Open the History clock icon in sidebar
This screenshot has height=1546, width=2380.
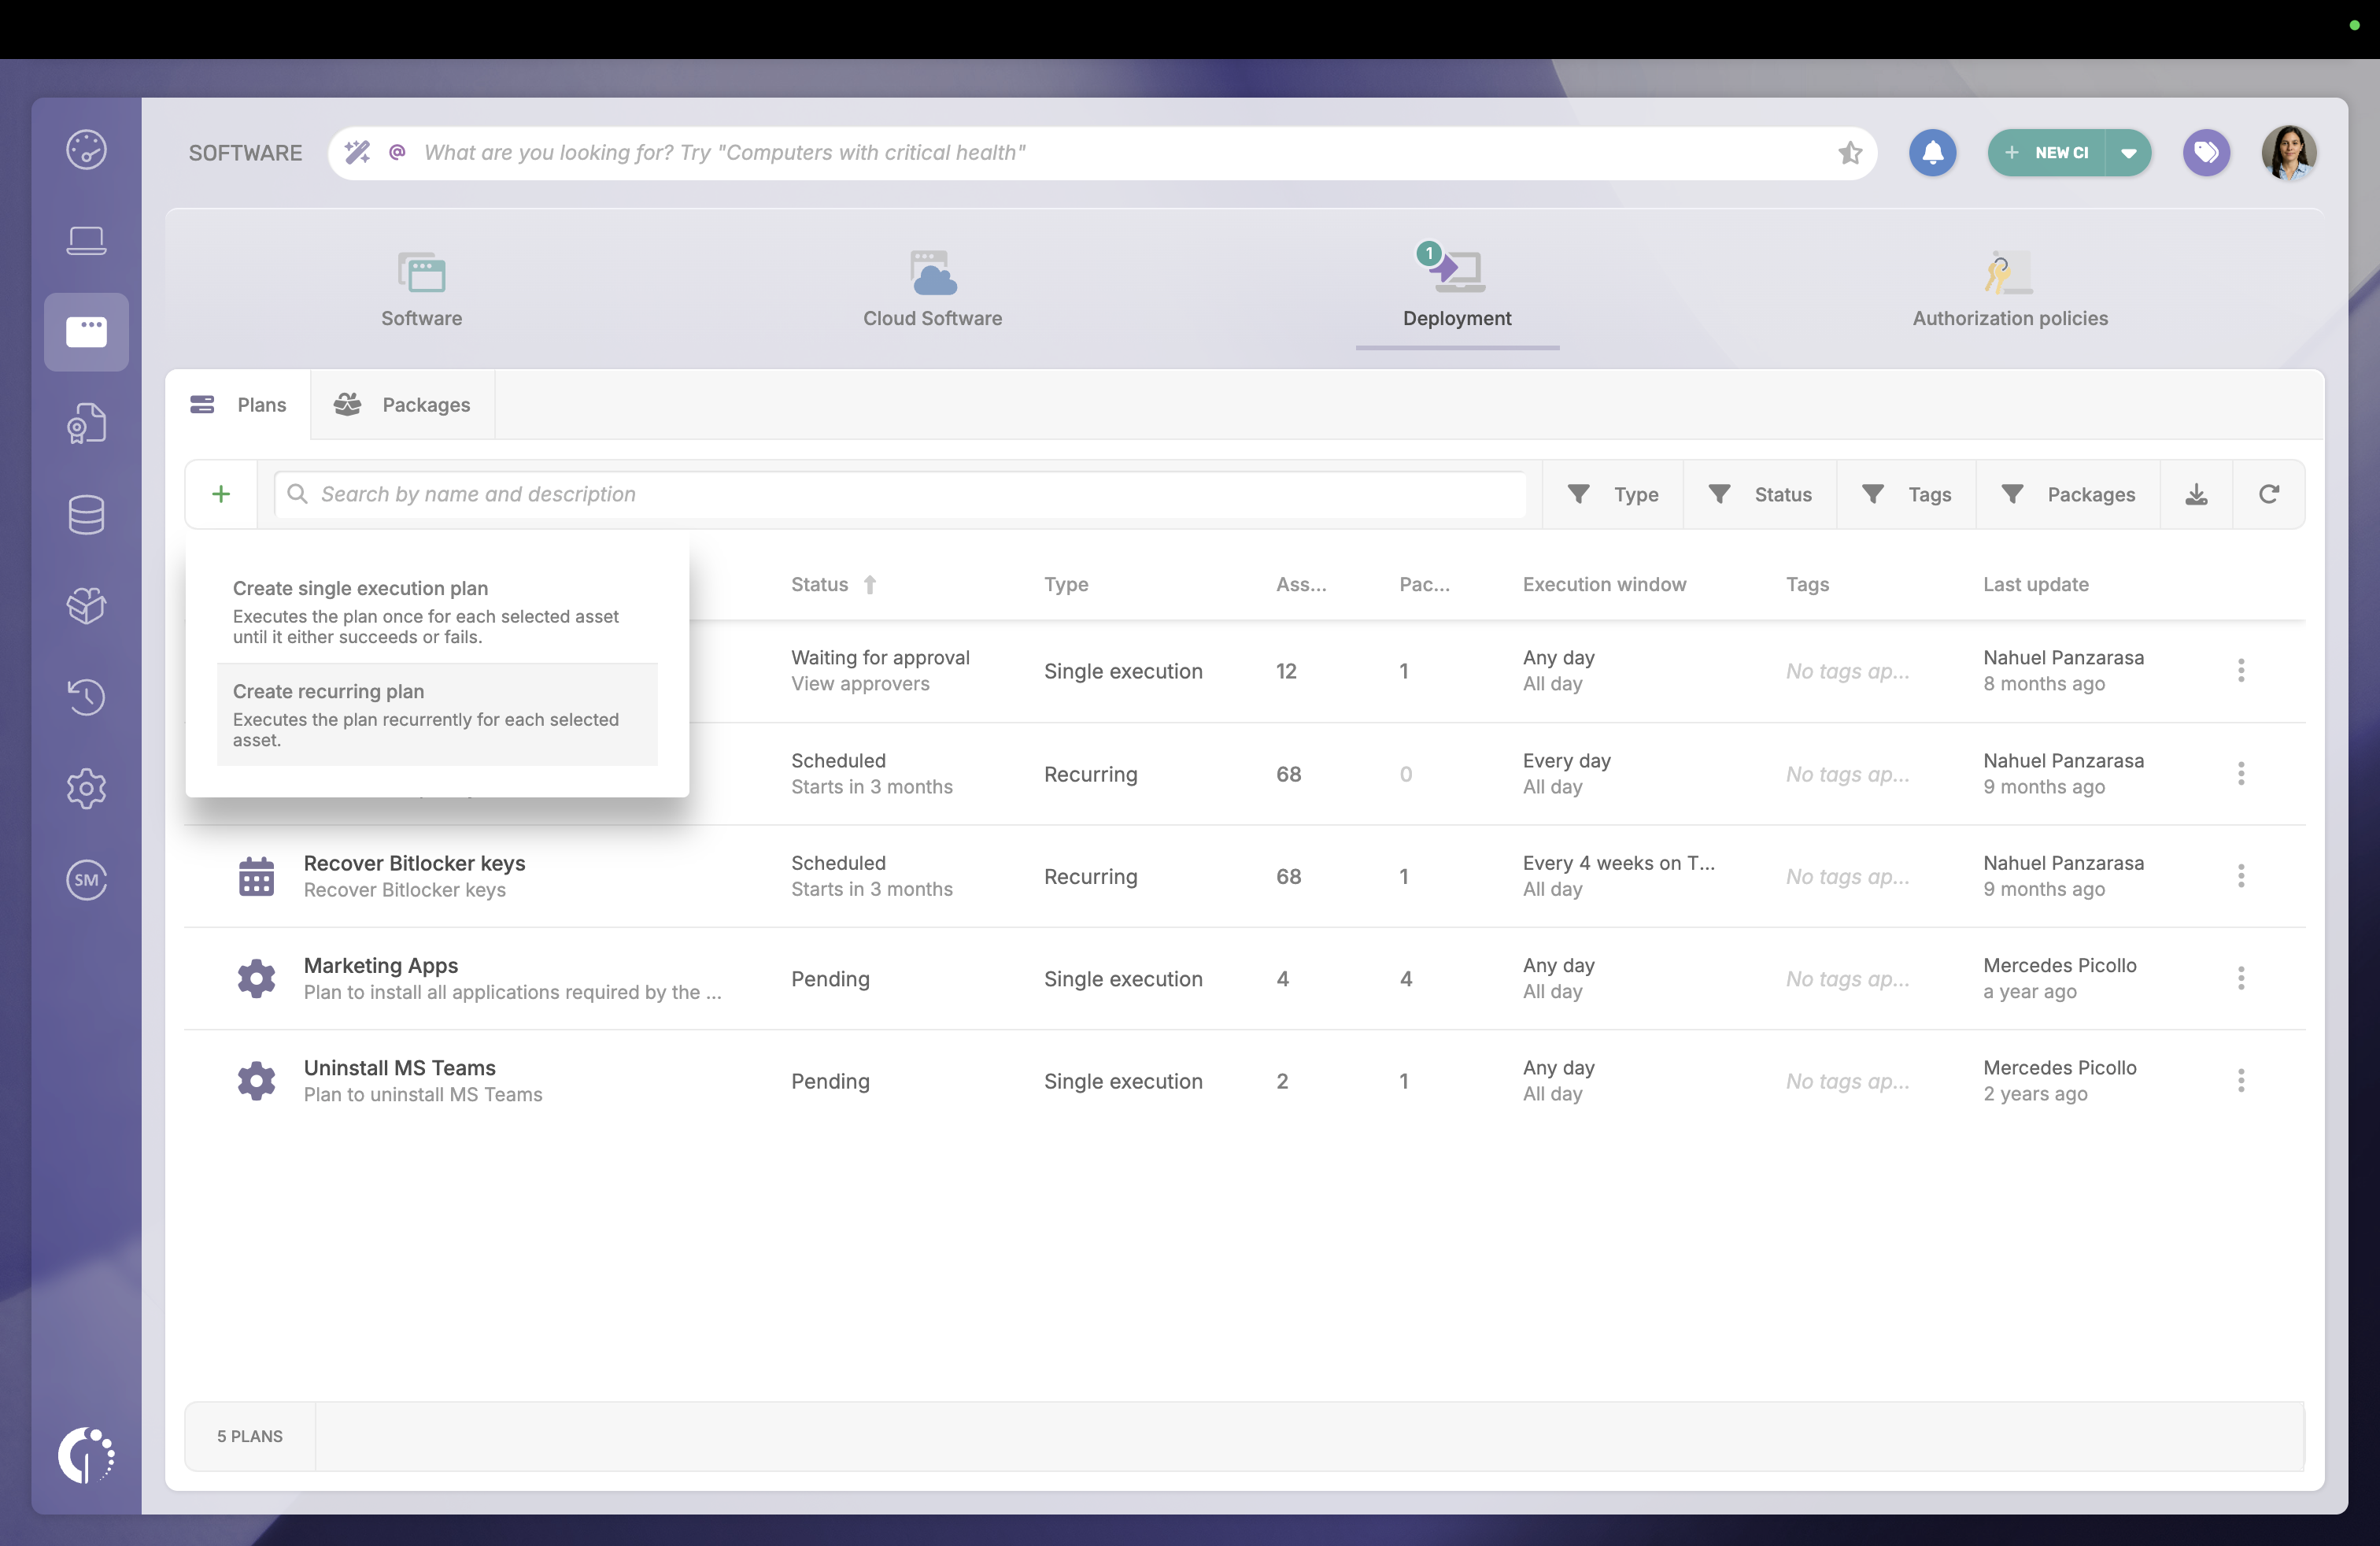pyautogui.click(x=87, y=697)
